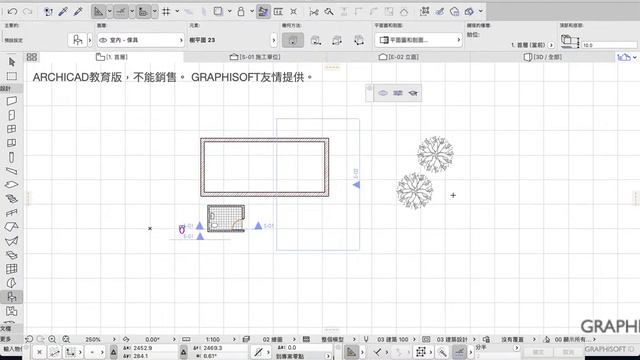This screenshot has width=640, height=360.
Task: Click the elevation reference dropdown 到專案零點
Action: 303,356
